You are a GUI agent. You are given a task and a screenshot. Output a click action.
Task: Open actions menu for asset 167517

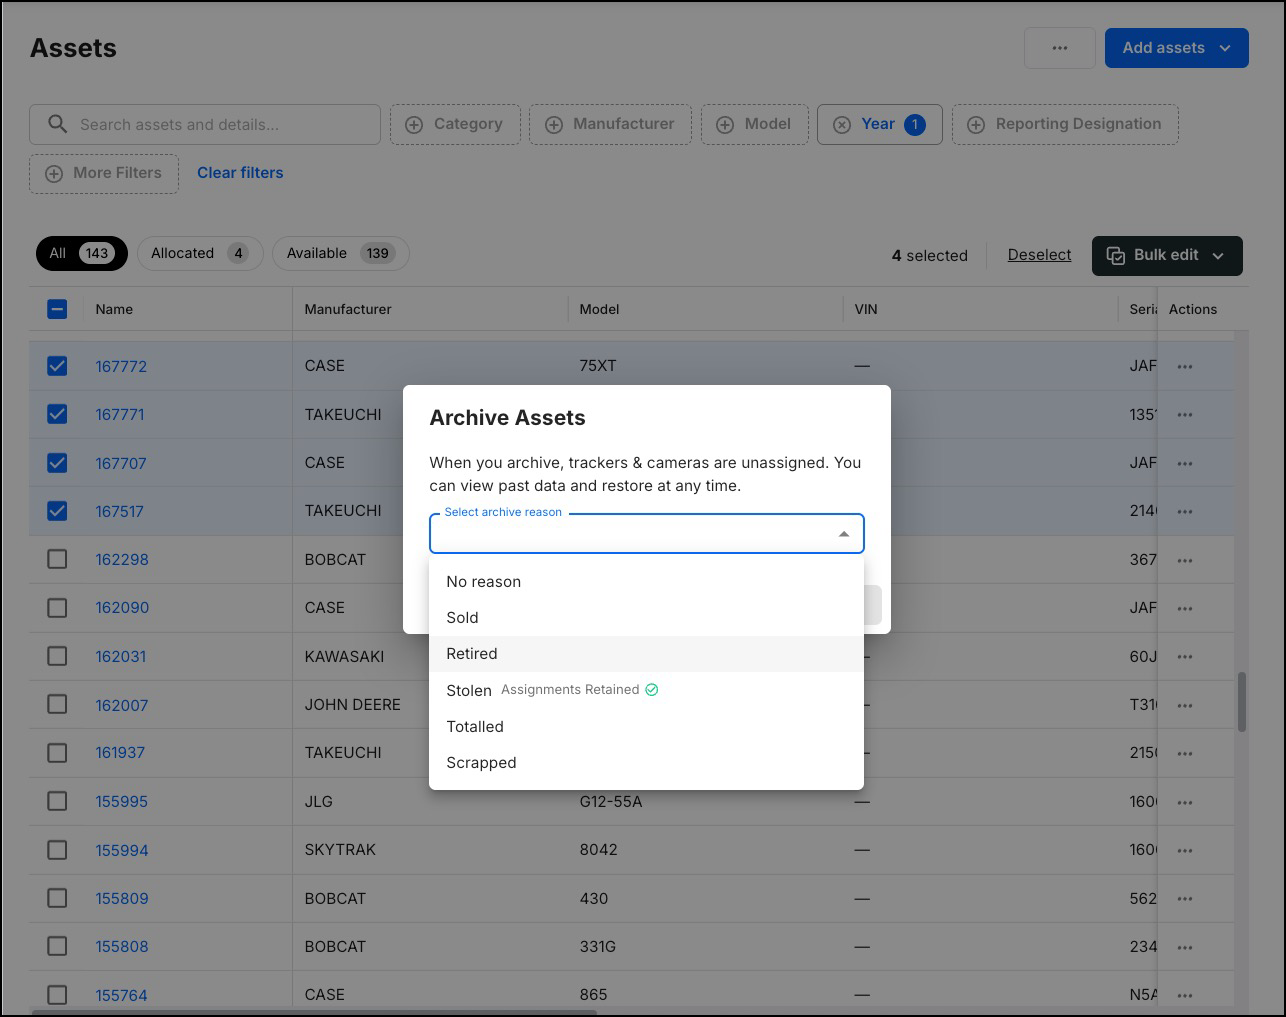[x=1185, y=511]
